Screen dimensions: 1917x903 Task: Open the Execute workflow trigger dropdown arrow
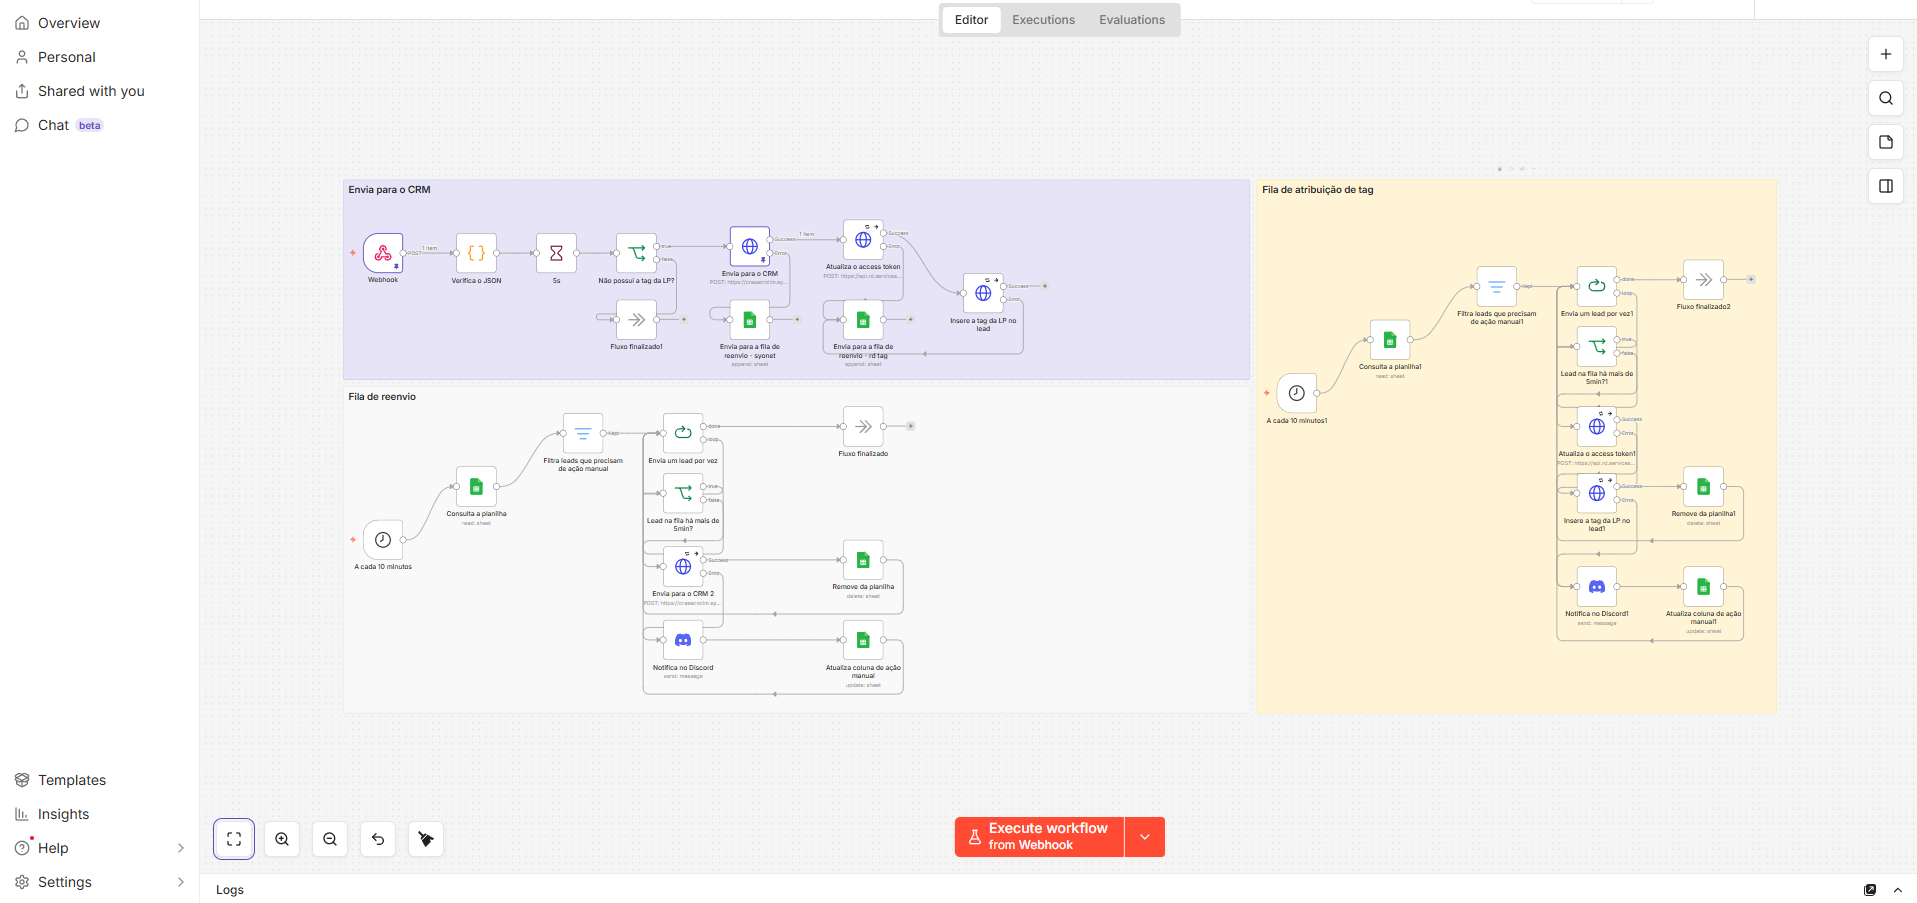coord(1145,837)
